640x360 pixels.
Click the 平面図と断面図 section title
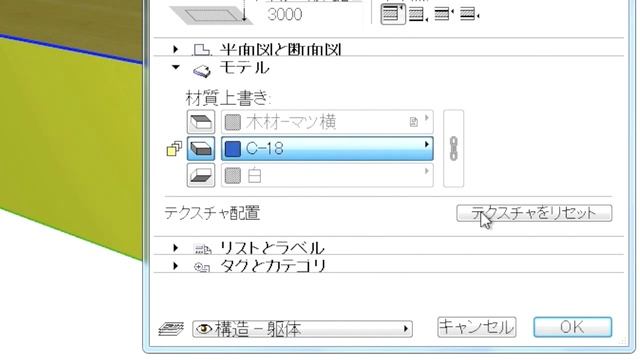[280, 49]
